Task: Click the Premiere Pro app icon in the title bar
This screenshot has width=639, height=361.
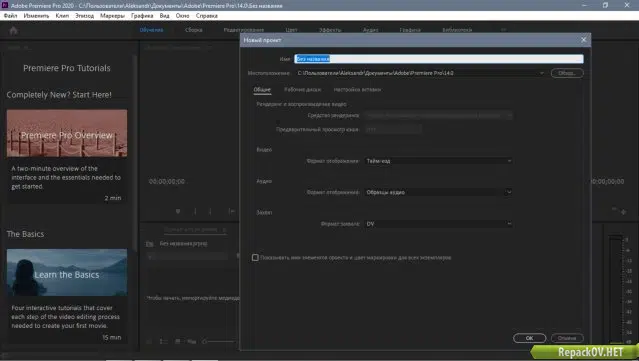Action: pyautogui.click(x=5, y=5)
